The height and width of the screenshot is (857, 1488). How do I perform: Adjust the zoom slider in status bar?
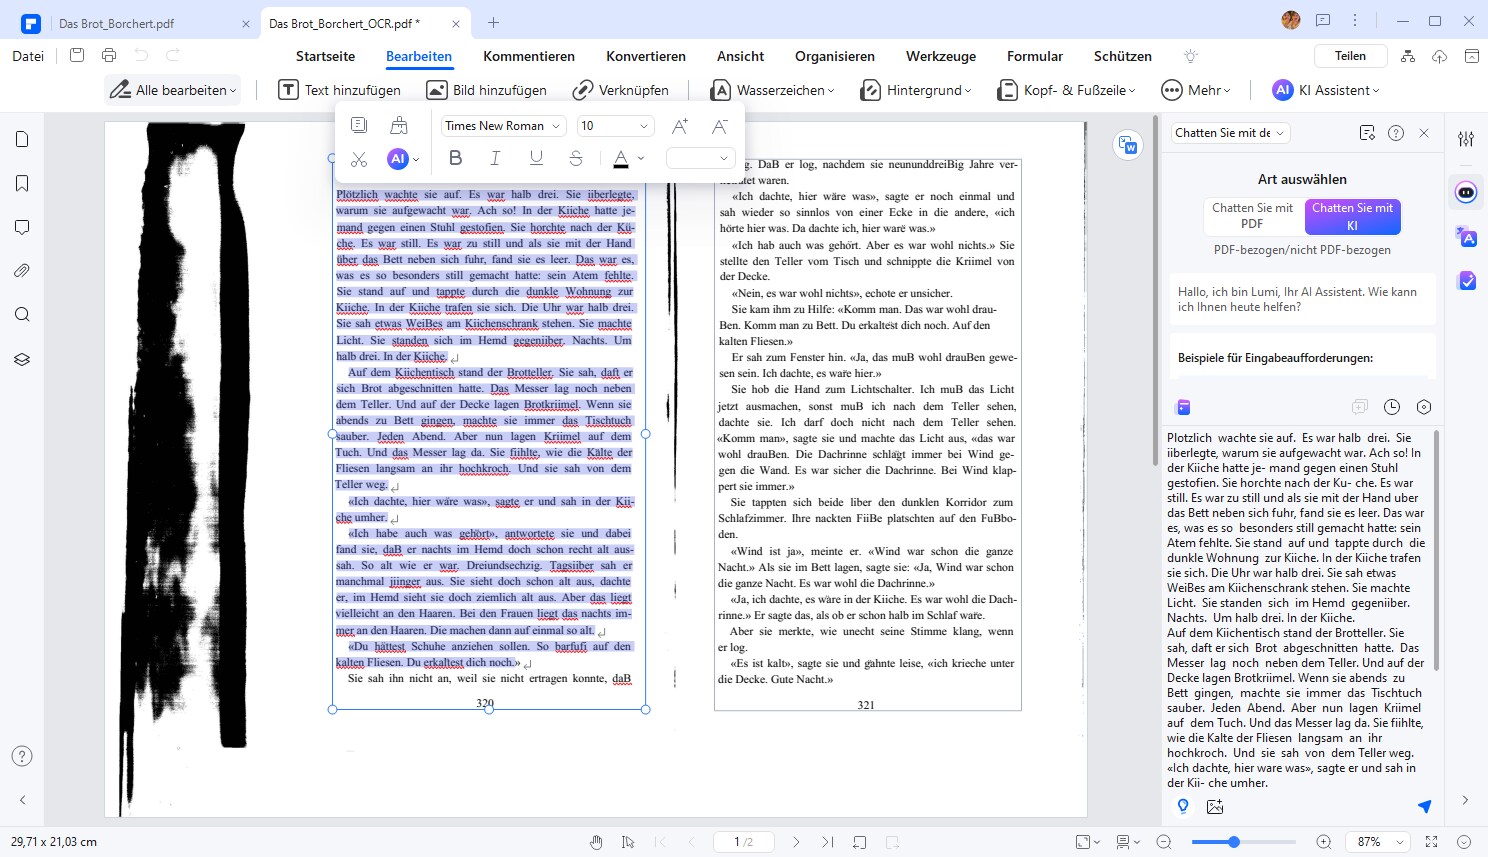point(1233,842)
